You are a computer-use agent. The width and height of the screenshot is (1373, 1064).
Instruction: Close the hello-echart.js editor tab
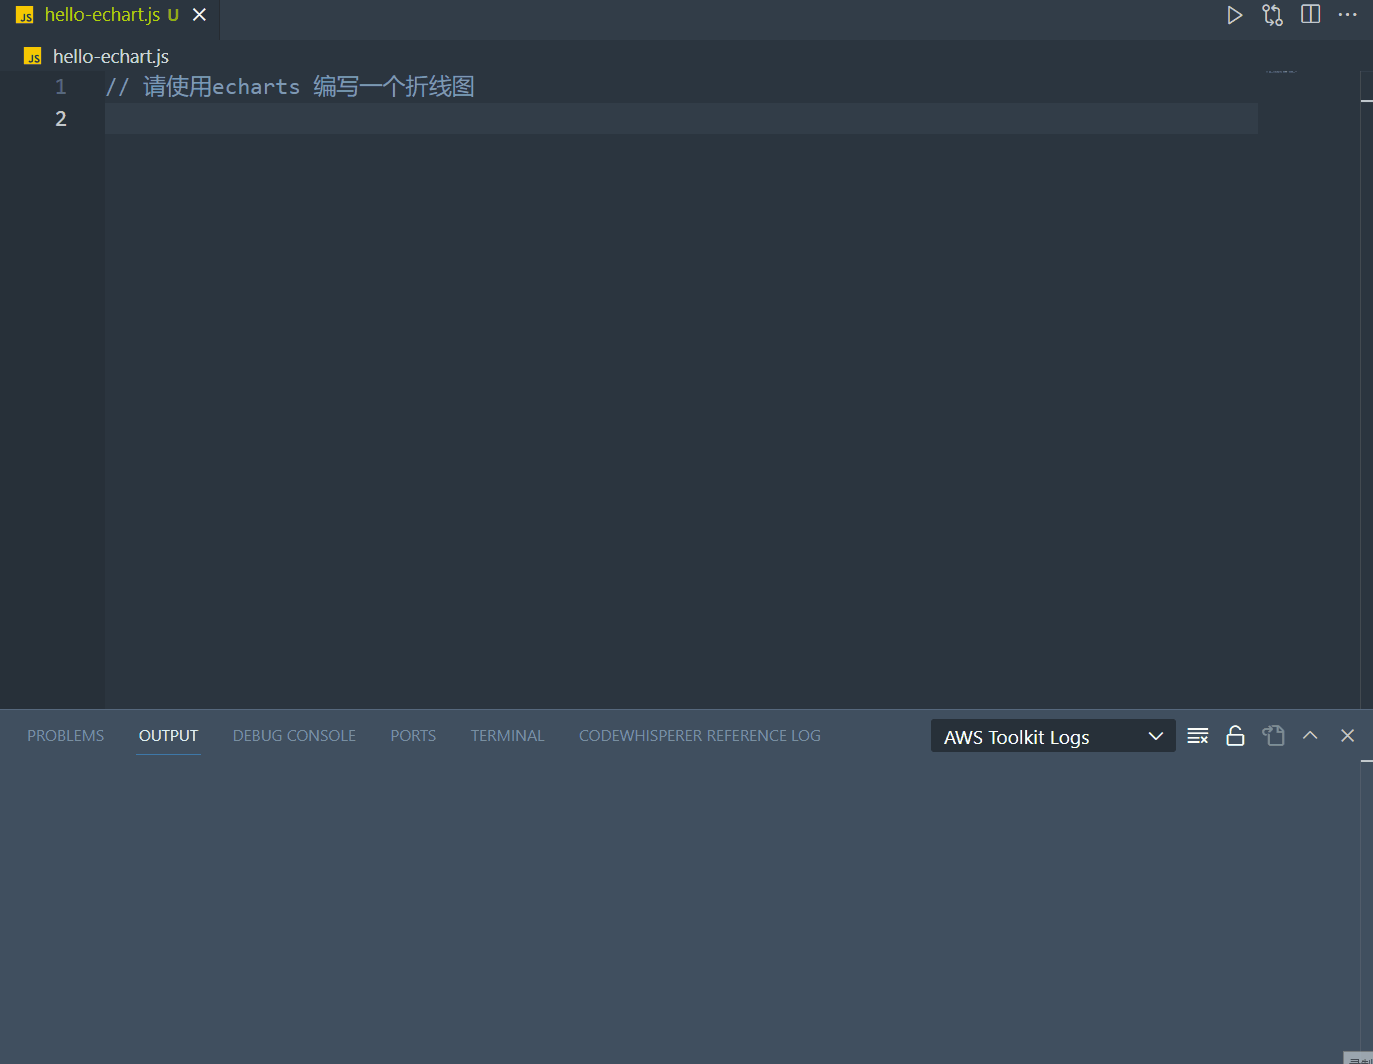199,15
